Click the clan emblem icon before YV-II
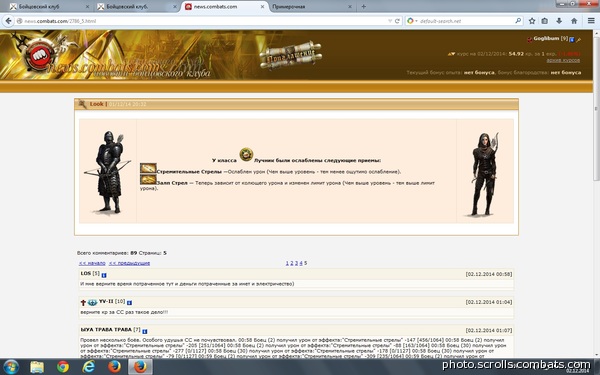The image size is (600, 375). (92, 303)
